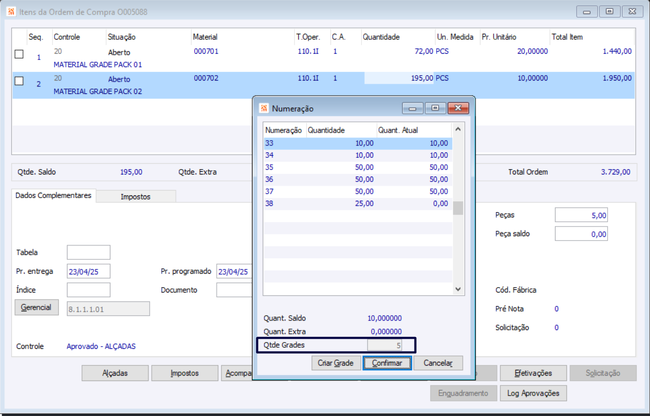The image size is (650, 416).
Task: Close the Numeração dialog
Action: [x=458, y=108]
